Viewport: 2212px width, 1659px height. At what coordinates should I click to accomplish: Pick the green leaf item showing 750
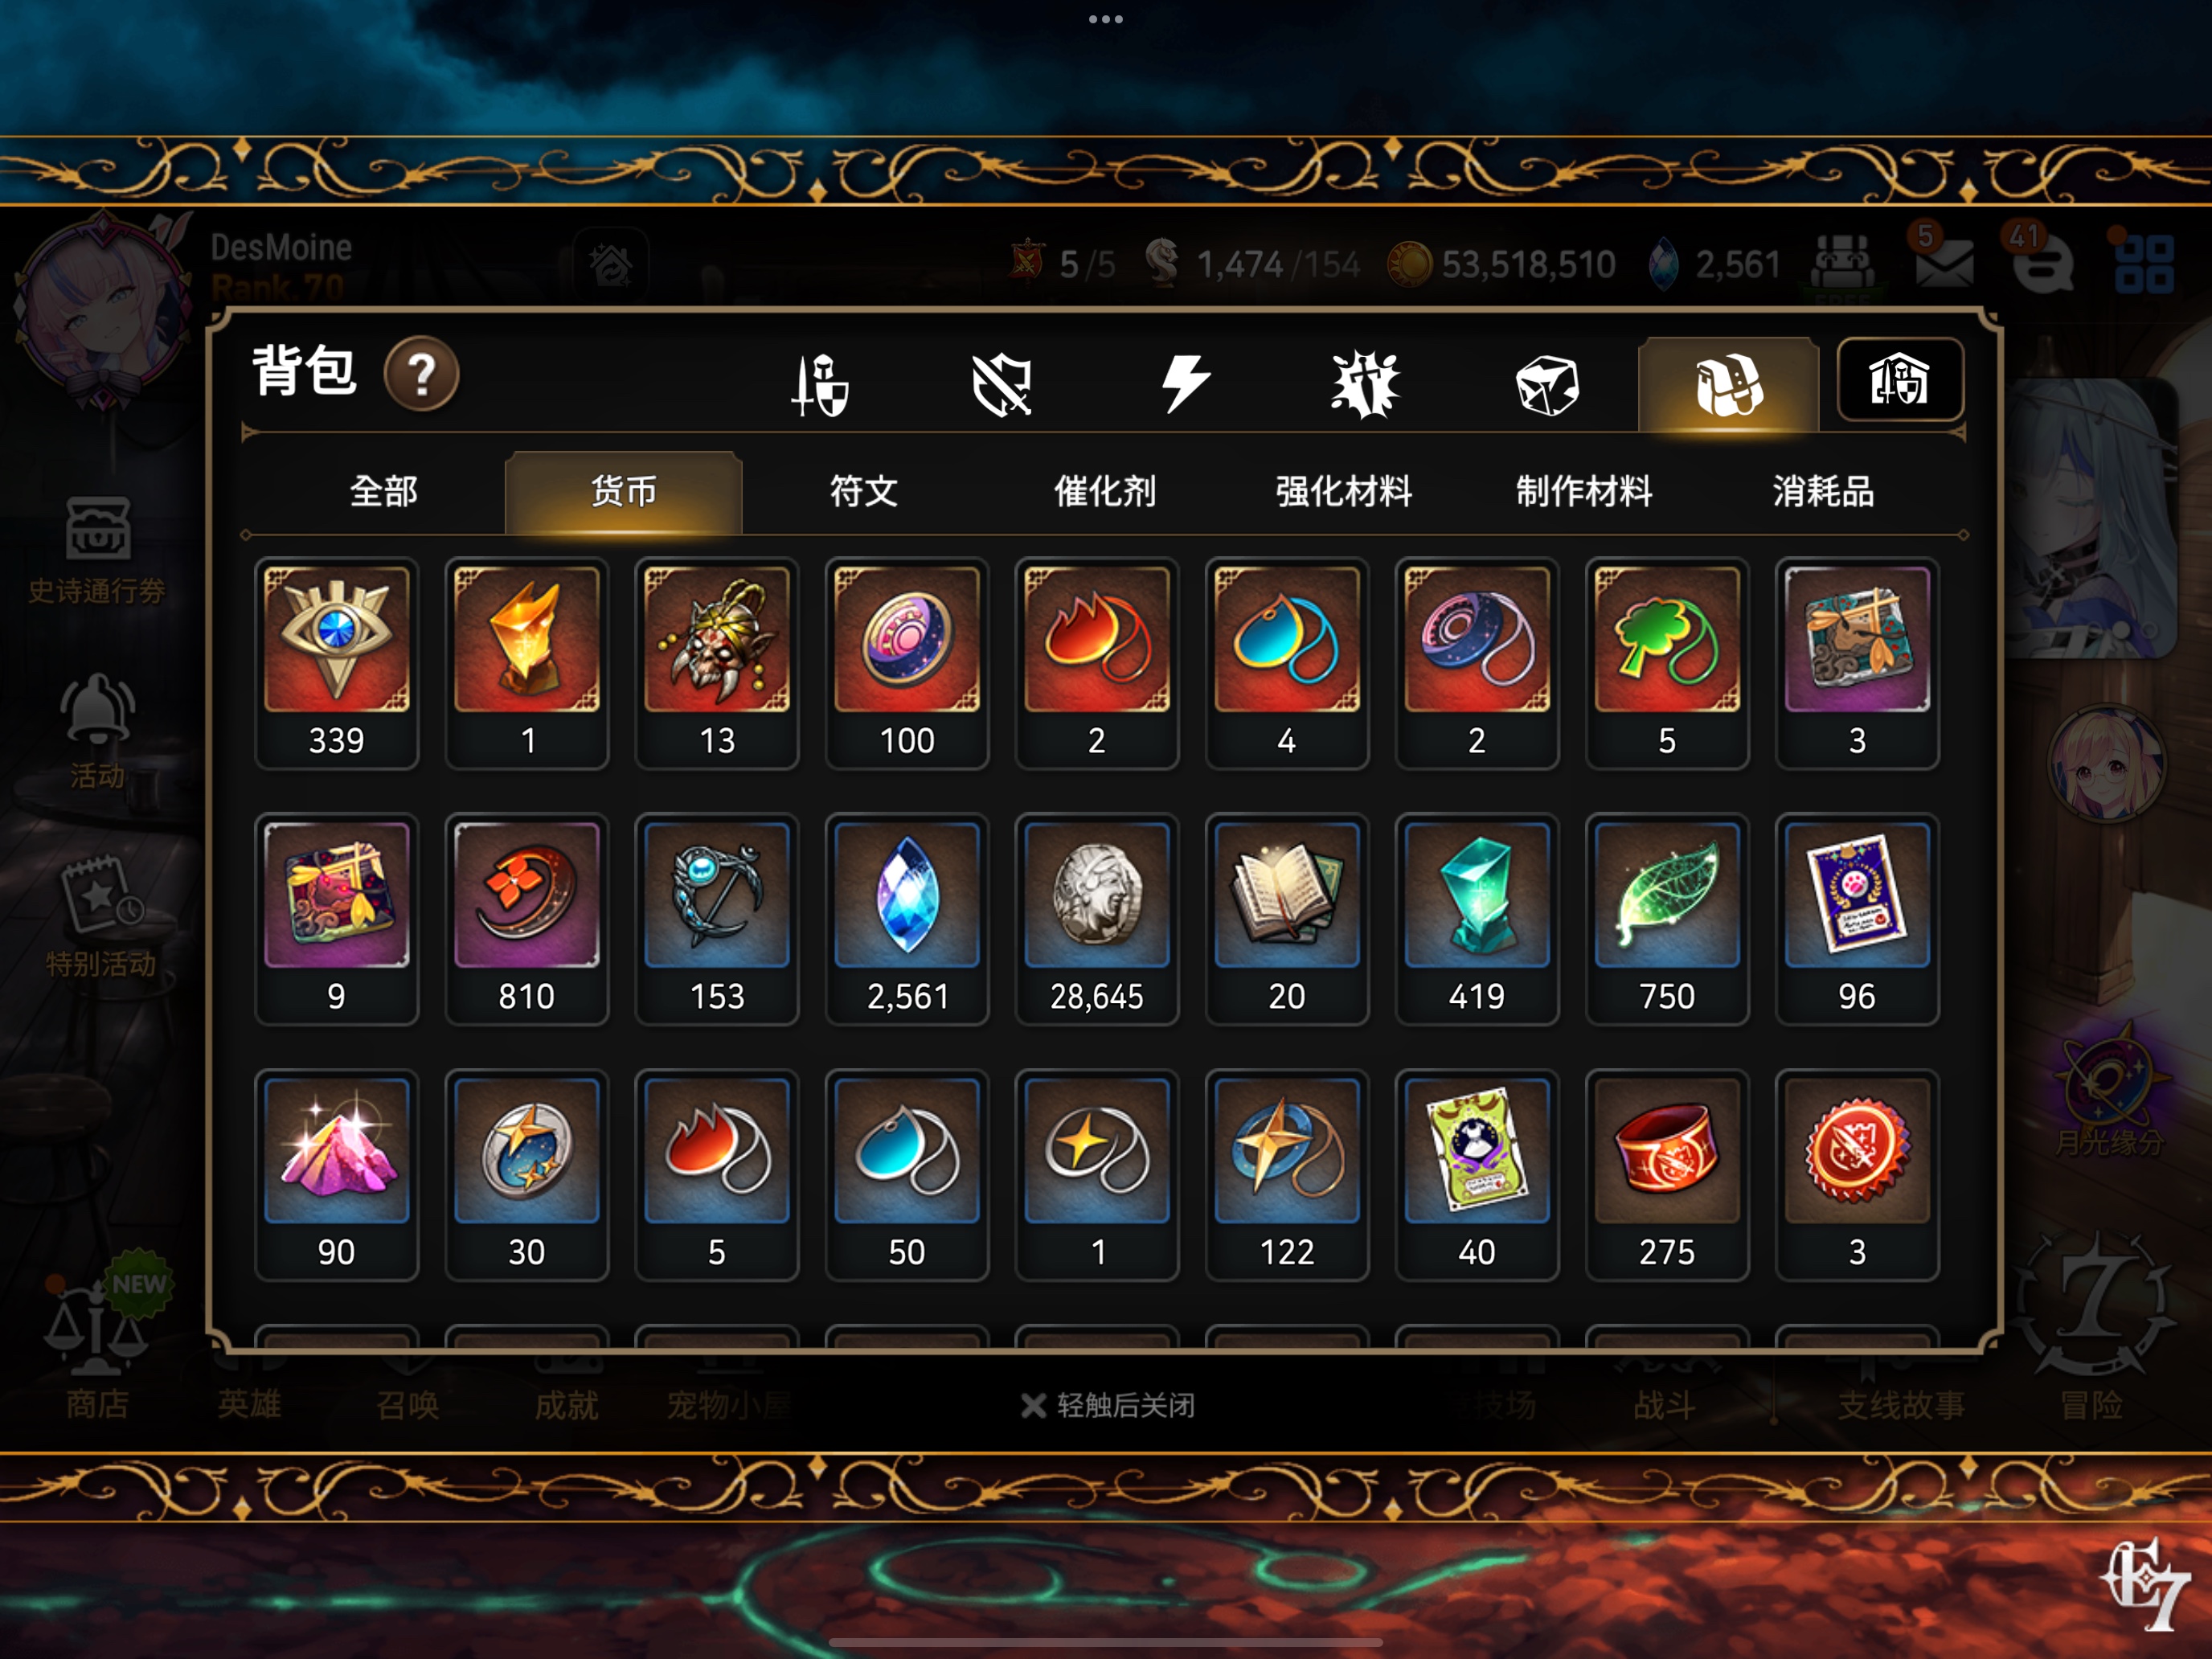coord(1667,920)
